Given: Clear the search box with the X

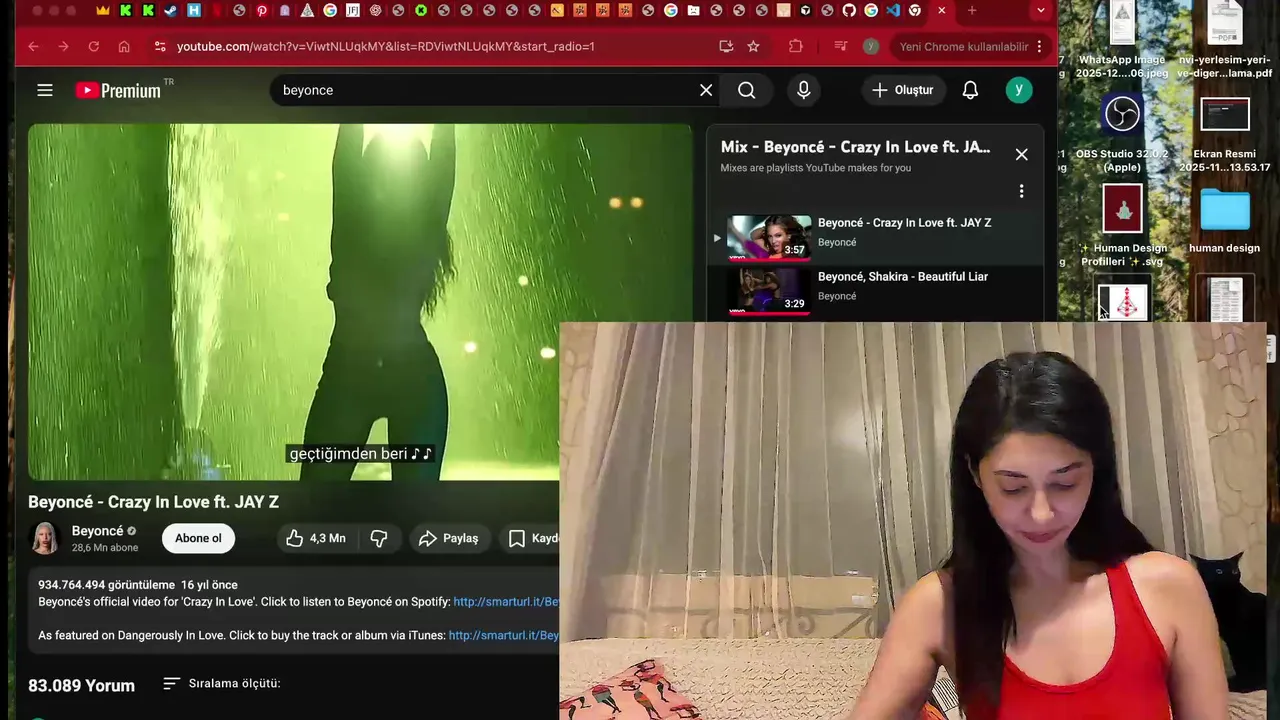Looking at the screenshot, I should pyautogui.click(x=706, y=90).
